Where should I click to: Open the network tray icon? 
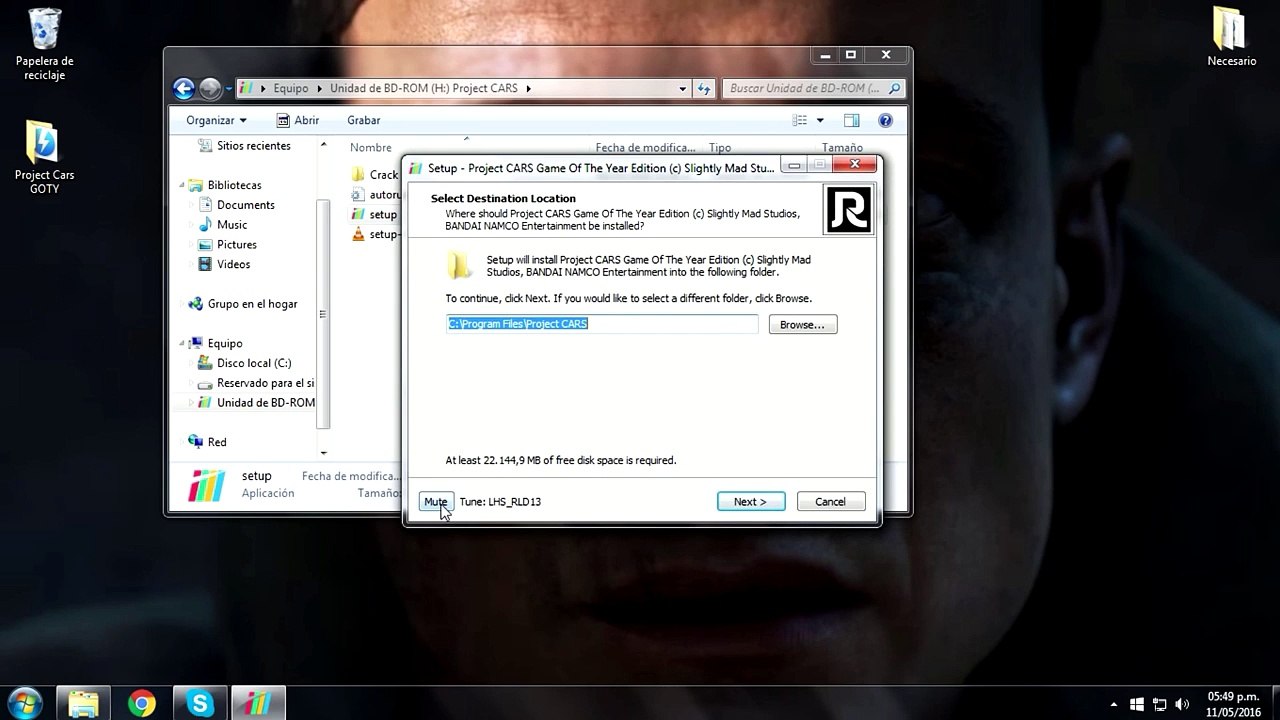pos(1160,704)
